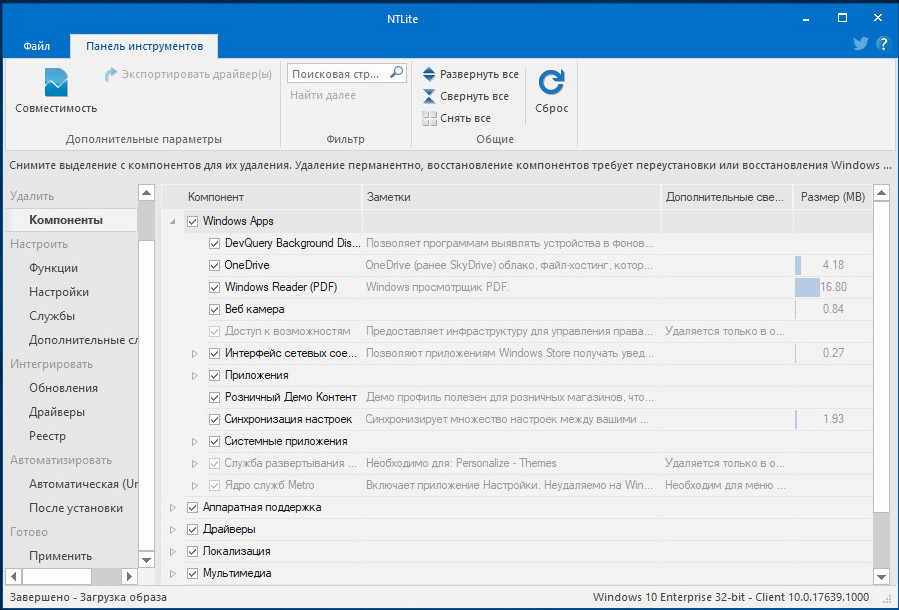The image size is (899, 610).
Task: Uncheck Интерфейс сетевых соединений checkbox
Action: coord(214,353)
